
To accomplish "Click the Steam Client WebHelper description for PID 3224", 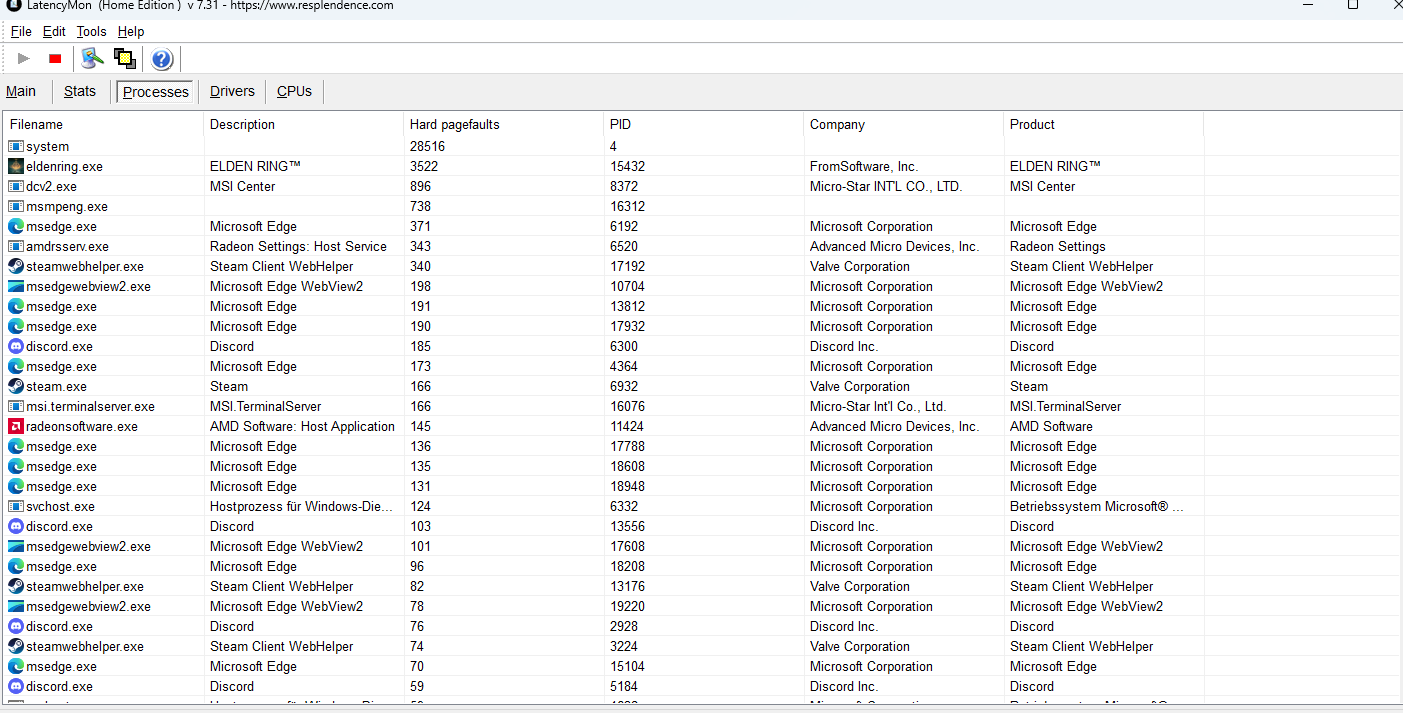I will coord(281,646).
